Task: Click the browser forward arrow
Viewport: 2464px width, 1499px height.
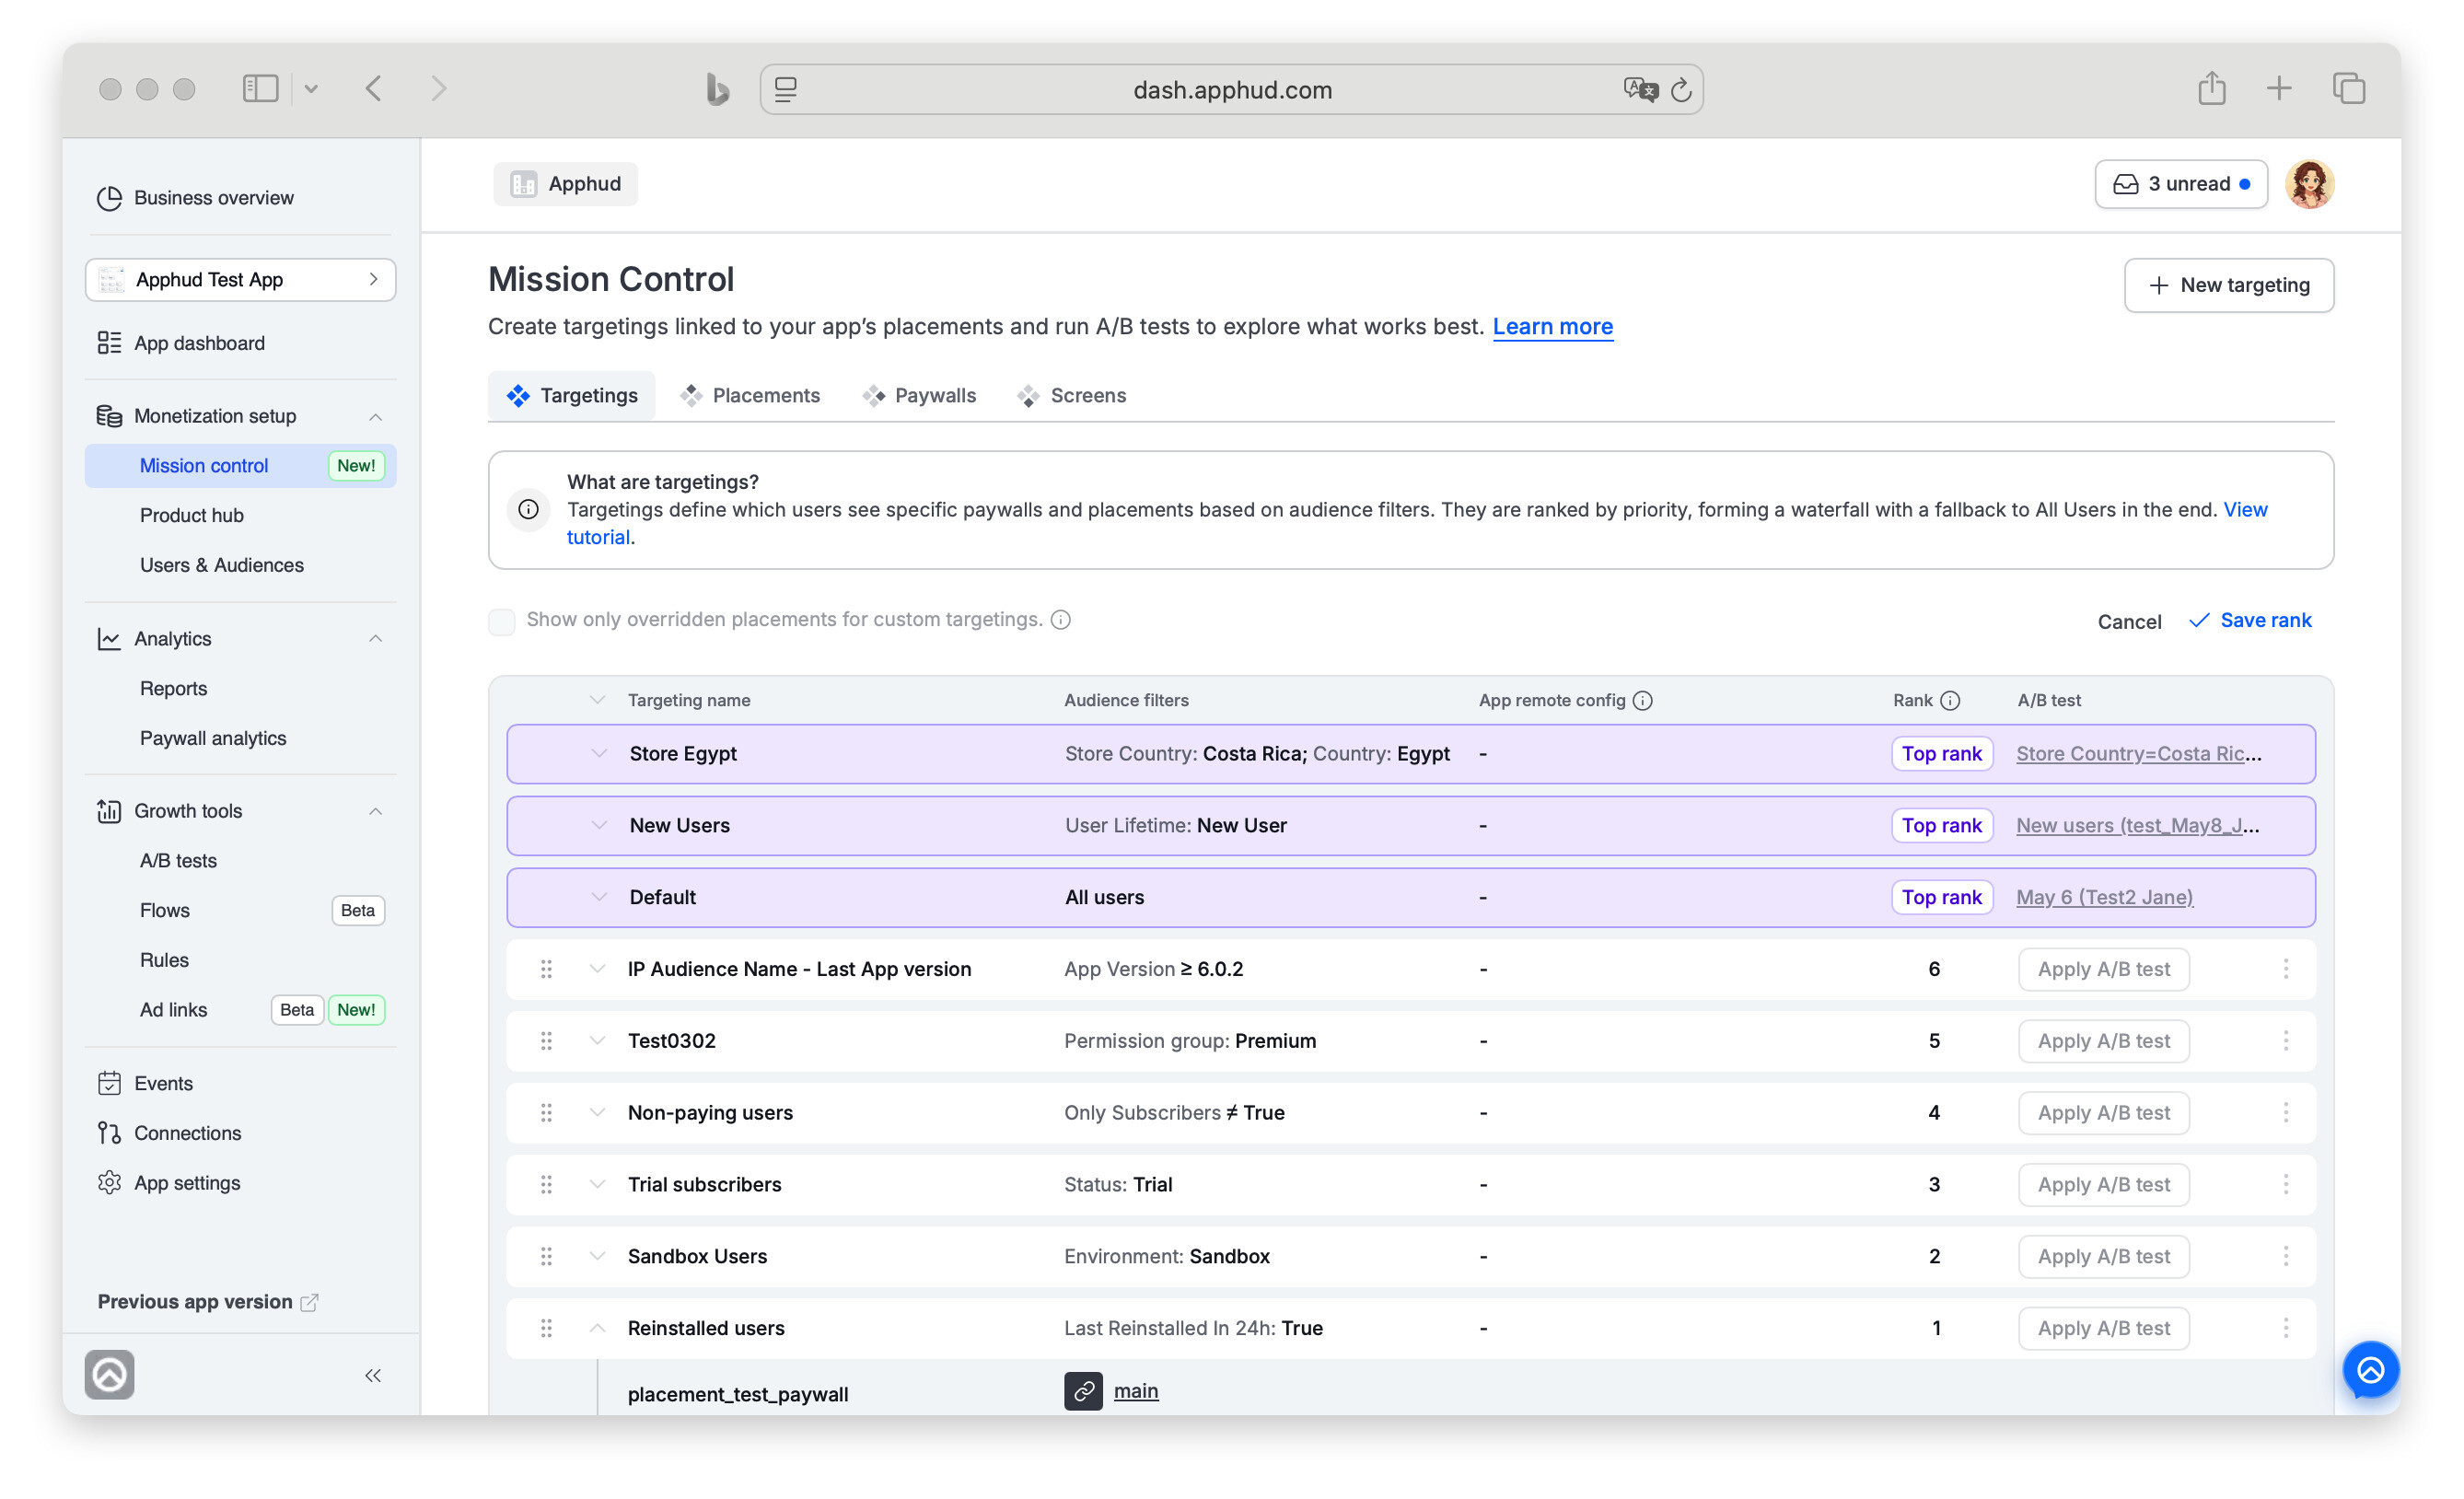Action: tap(438, 89)
